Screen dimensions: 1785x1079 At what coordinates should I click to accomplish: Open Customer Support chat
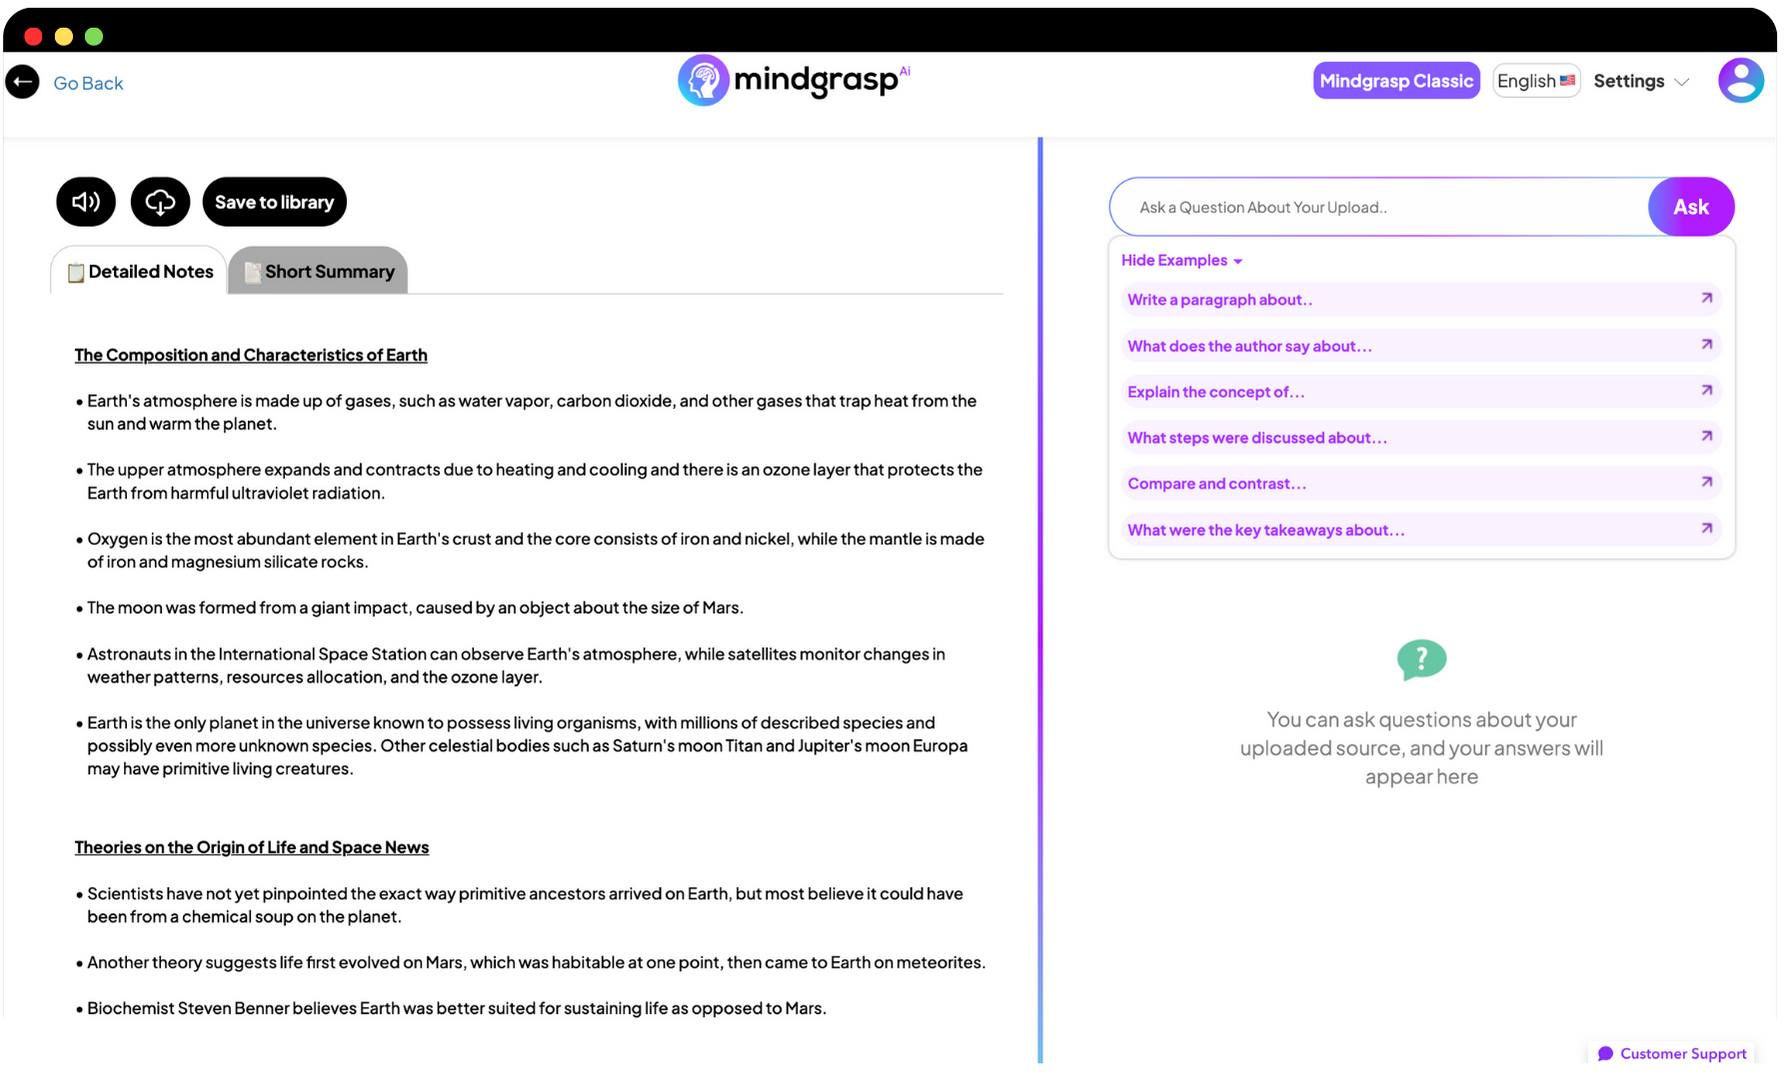1671,1053
